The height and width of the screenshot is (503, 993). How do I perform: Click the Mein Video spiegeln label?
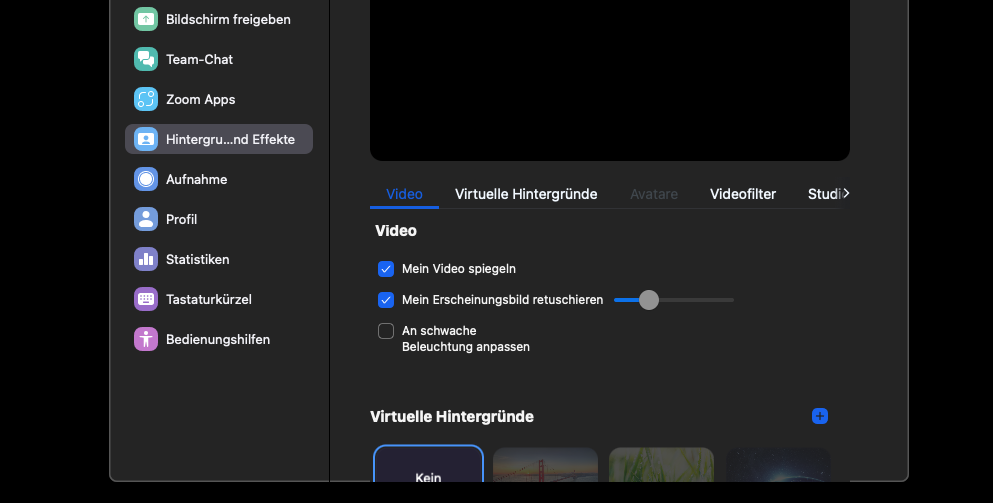459,269
